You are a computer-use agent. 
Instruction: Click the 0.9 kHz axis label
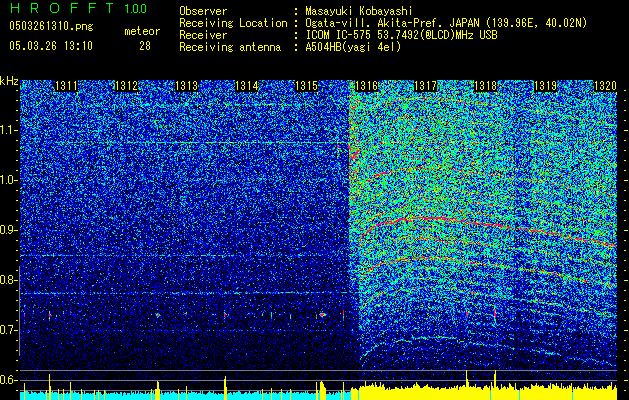pos(9,230)
